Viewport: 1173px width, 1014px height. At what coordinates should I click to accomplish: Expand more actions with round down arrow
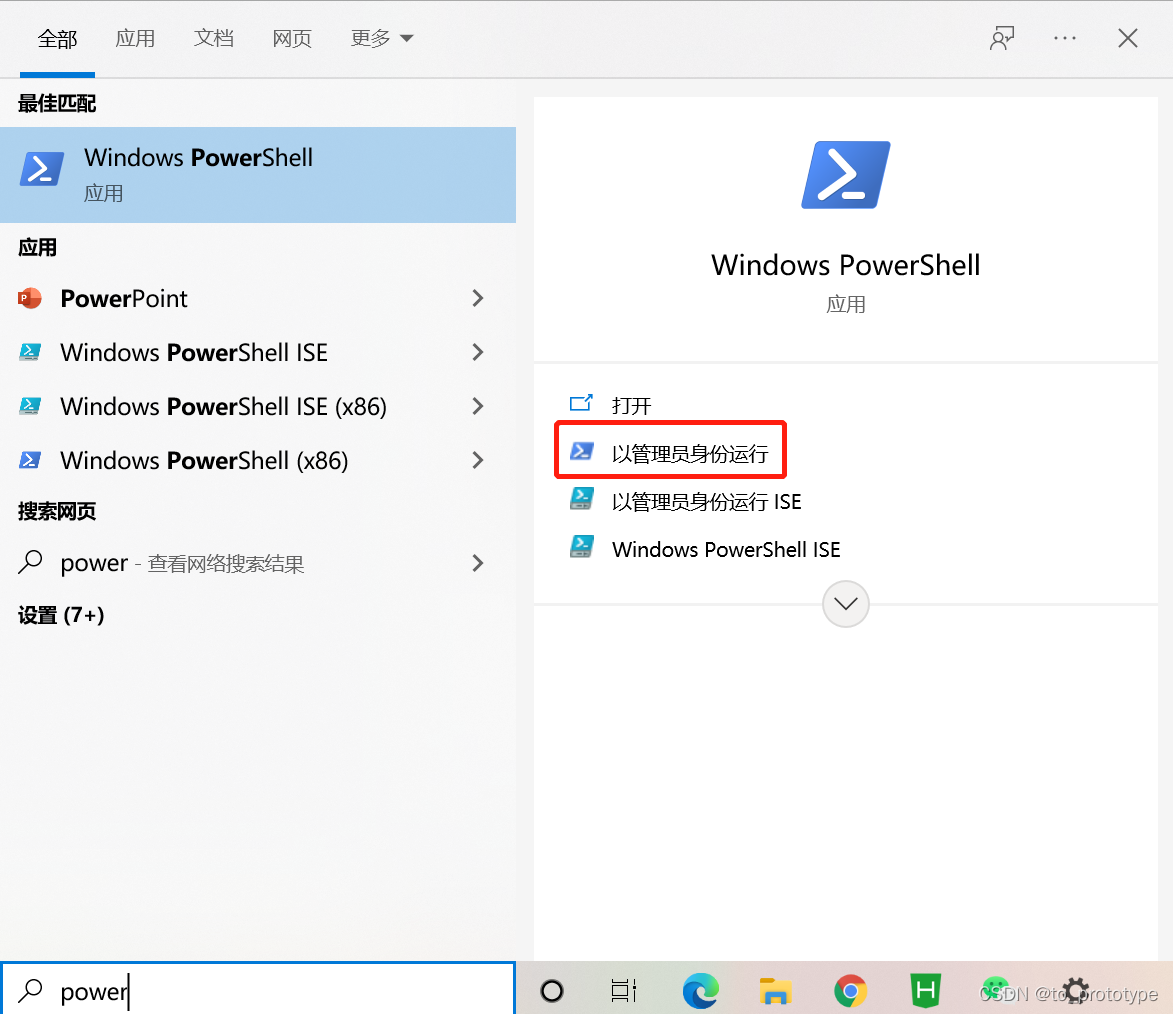click(845, 604)
